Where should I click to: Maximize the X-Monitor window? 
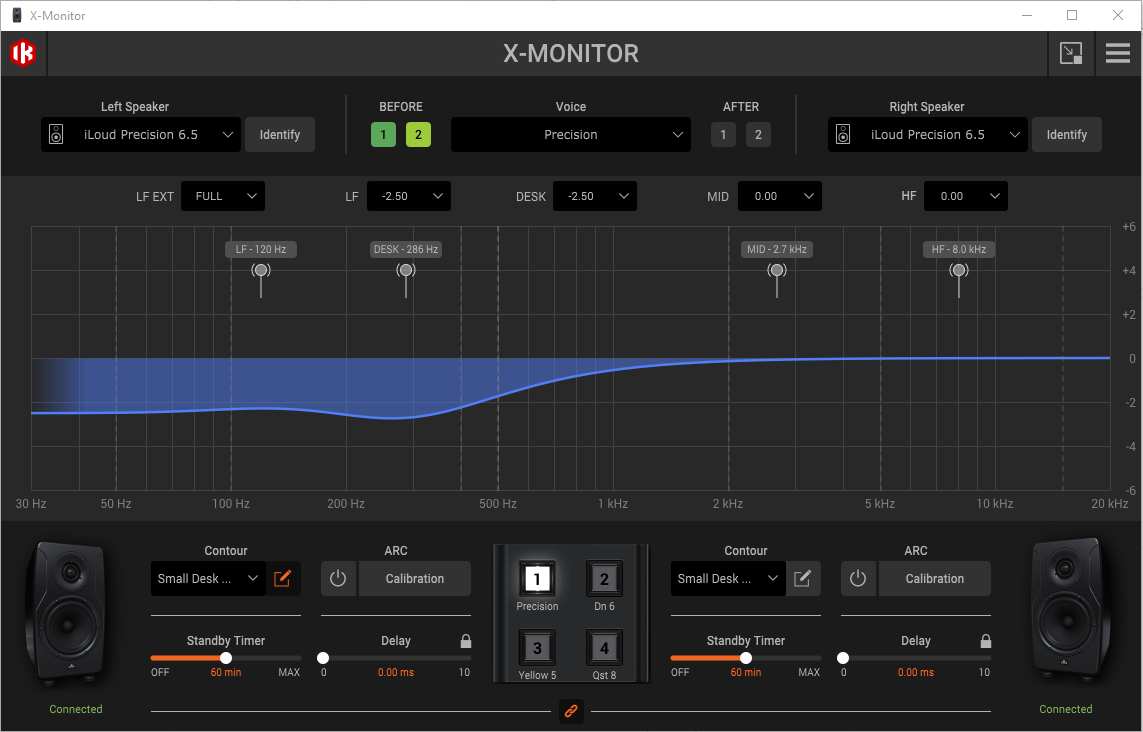1072,15
